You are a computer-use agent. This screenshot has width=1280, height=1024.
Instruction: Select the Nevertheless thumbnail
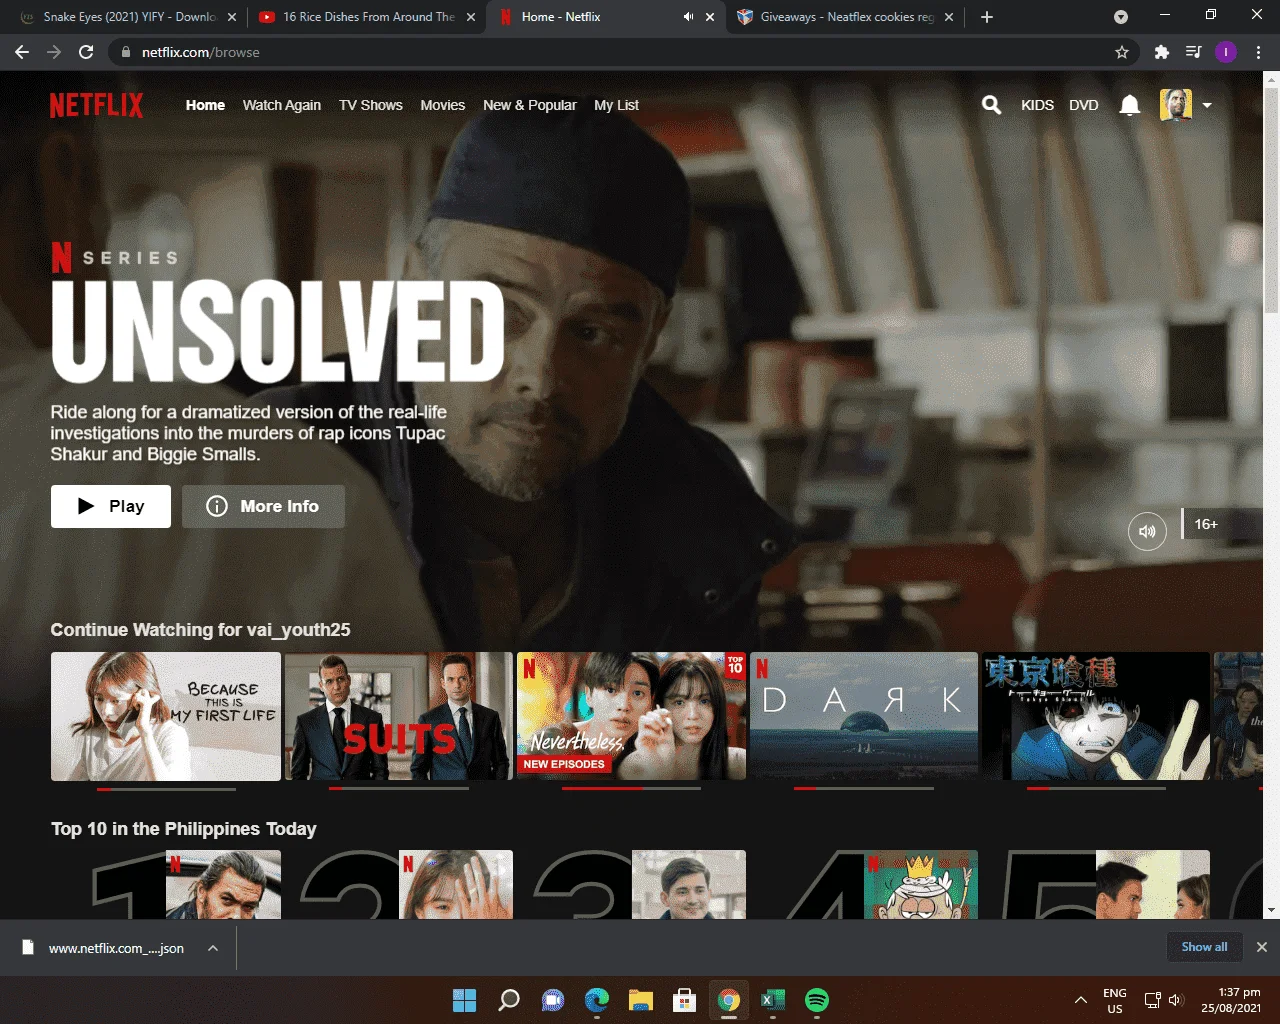(x=631, y=716)
